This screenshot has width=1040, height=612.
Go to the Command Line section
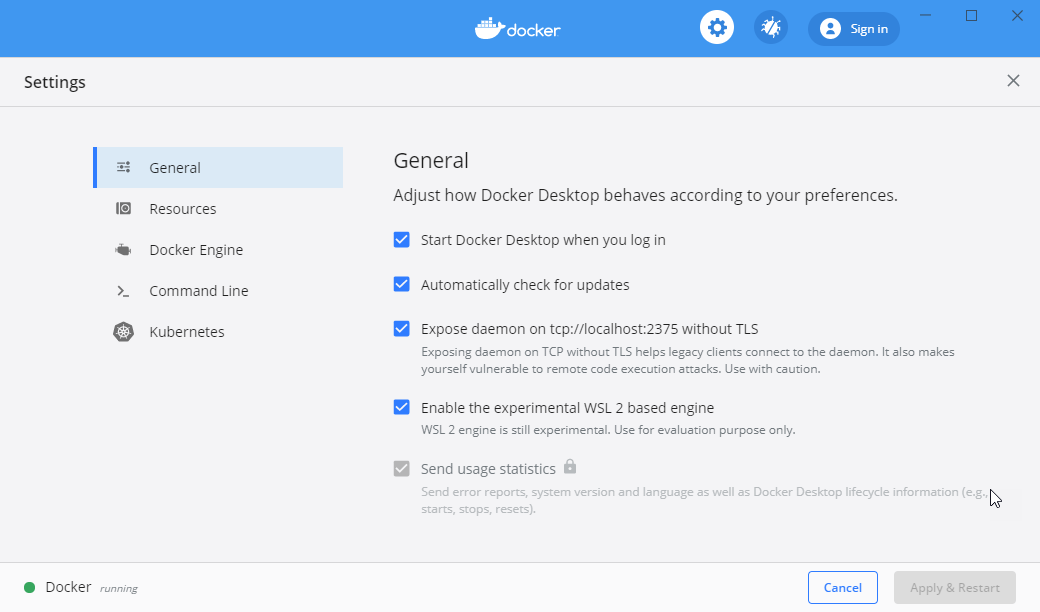[x=218, y=291]
